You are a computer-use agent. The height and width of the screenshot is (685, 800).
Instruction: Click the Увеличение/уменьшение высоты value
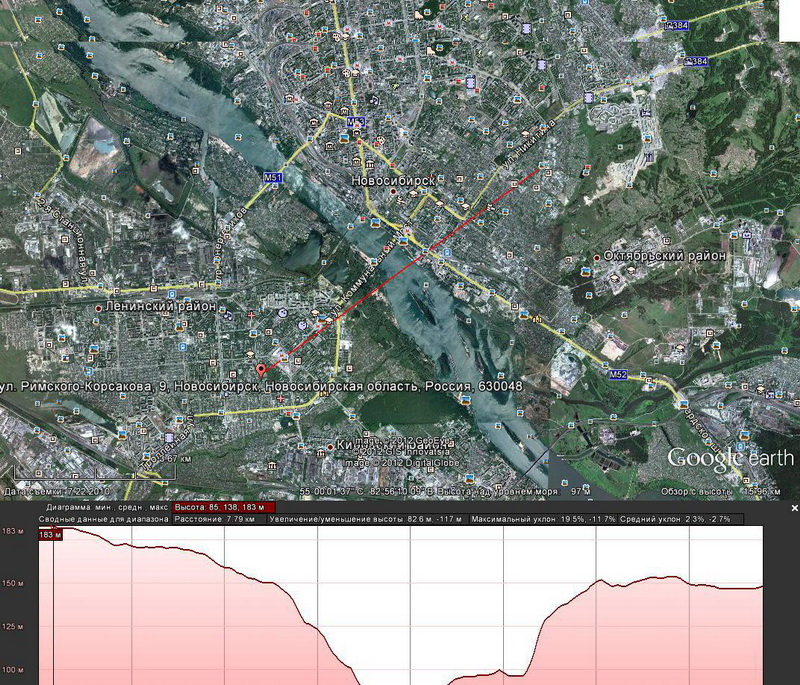point(365,519)
